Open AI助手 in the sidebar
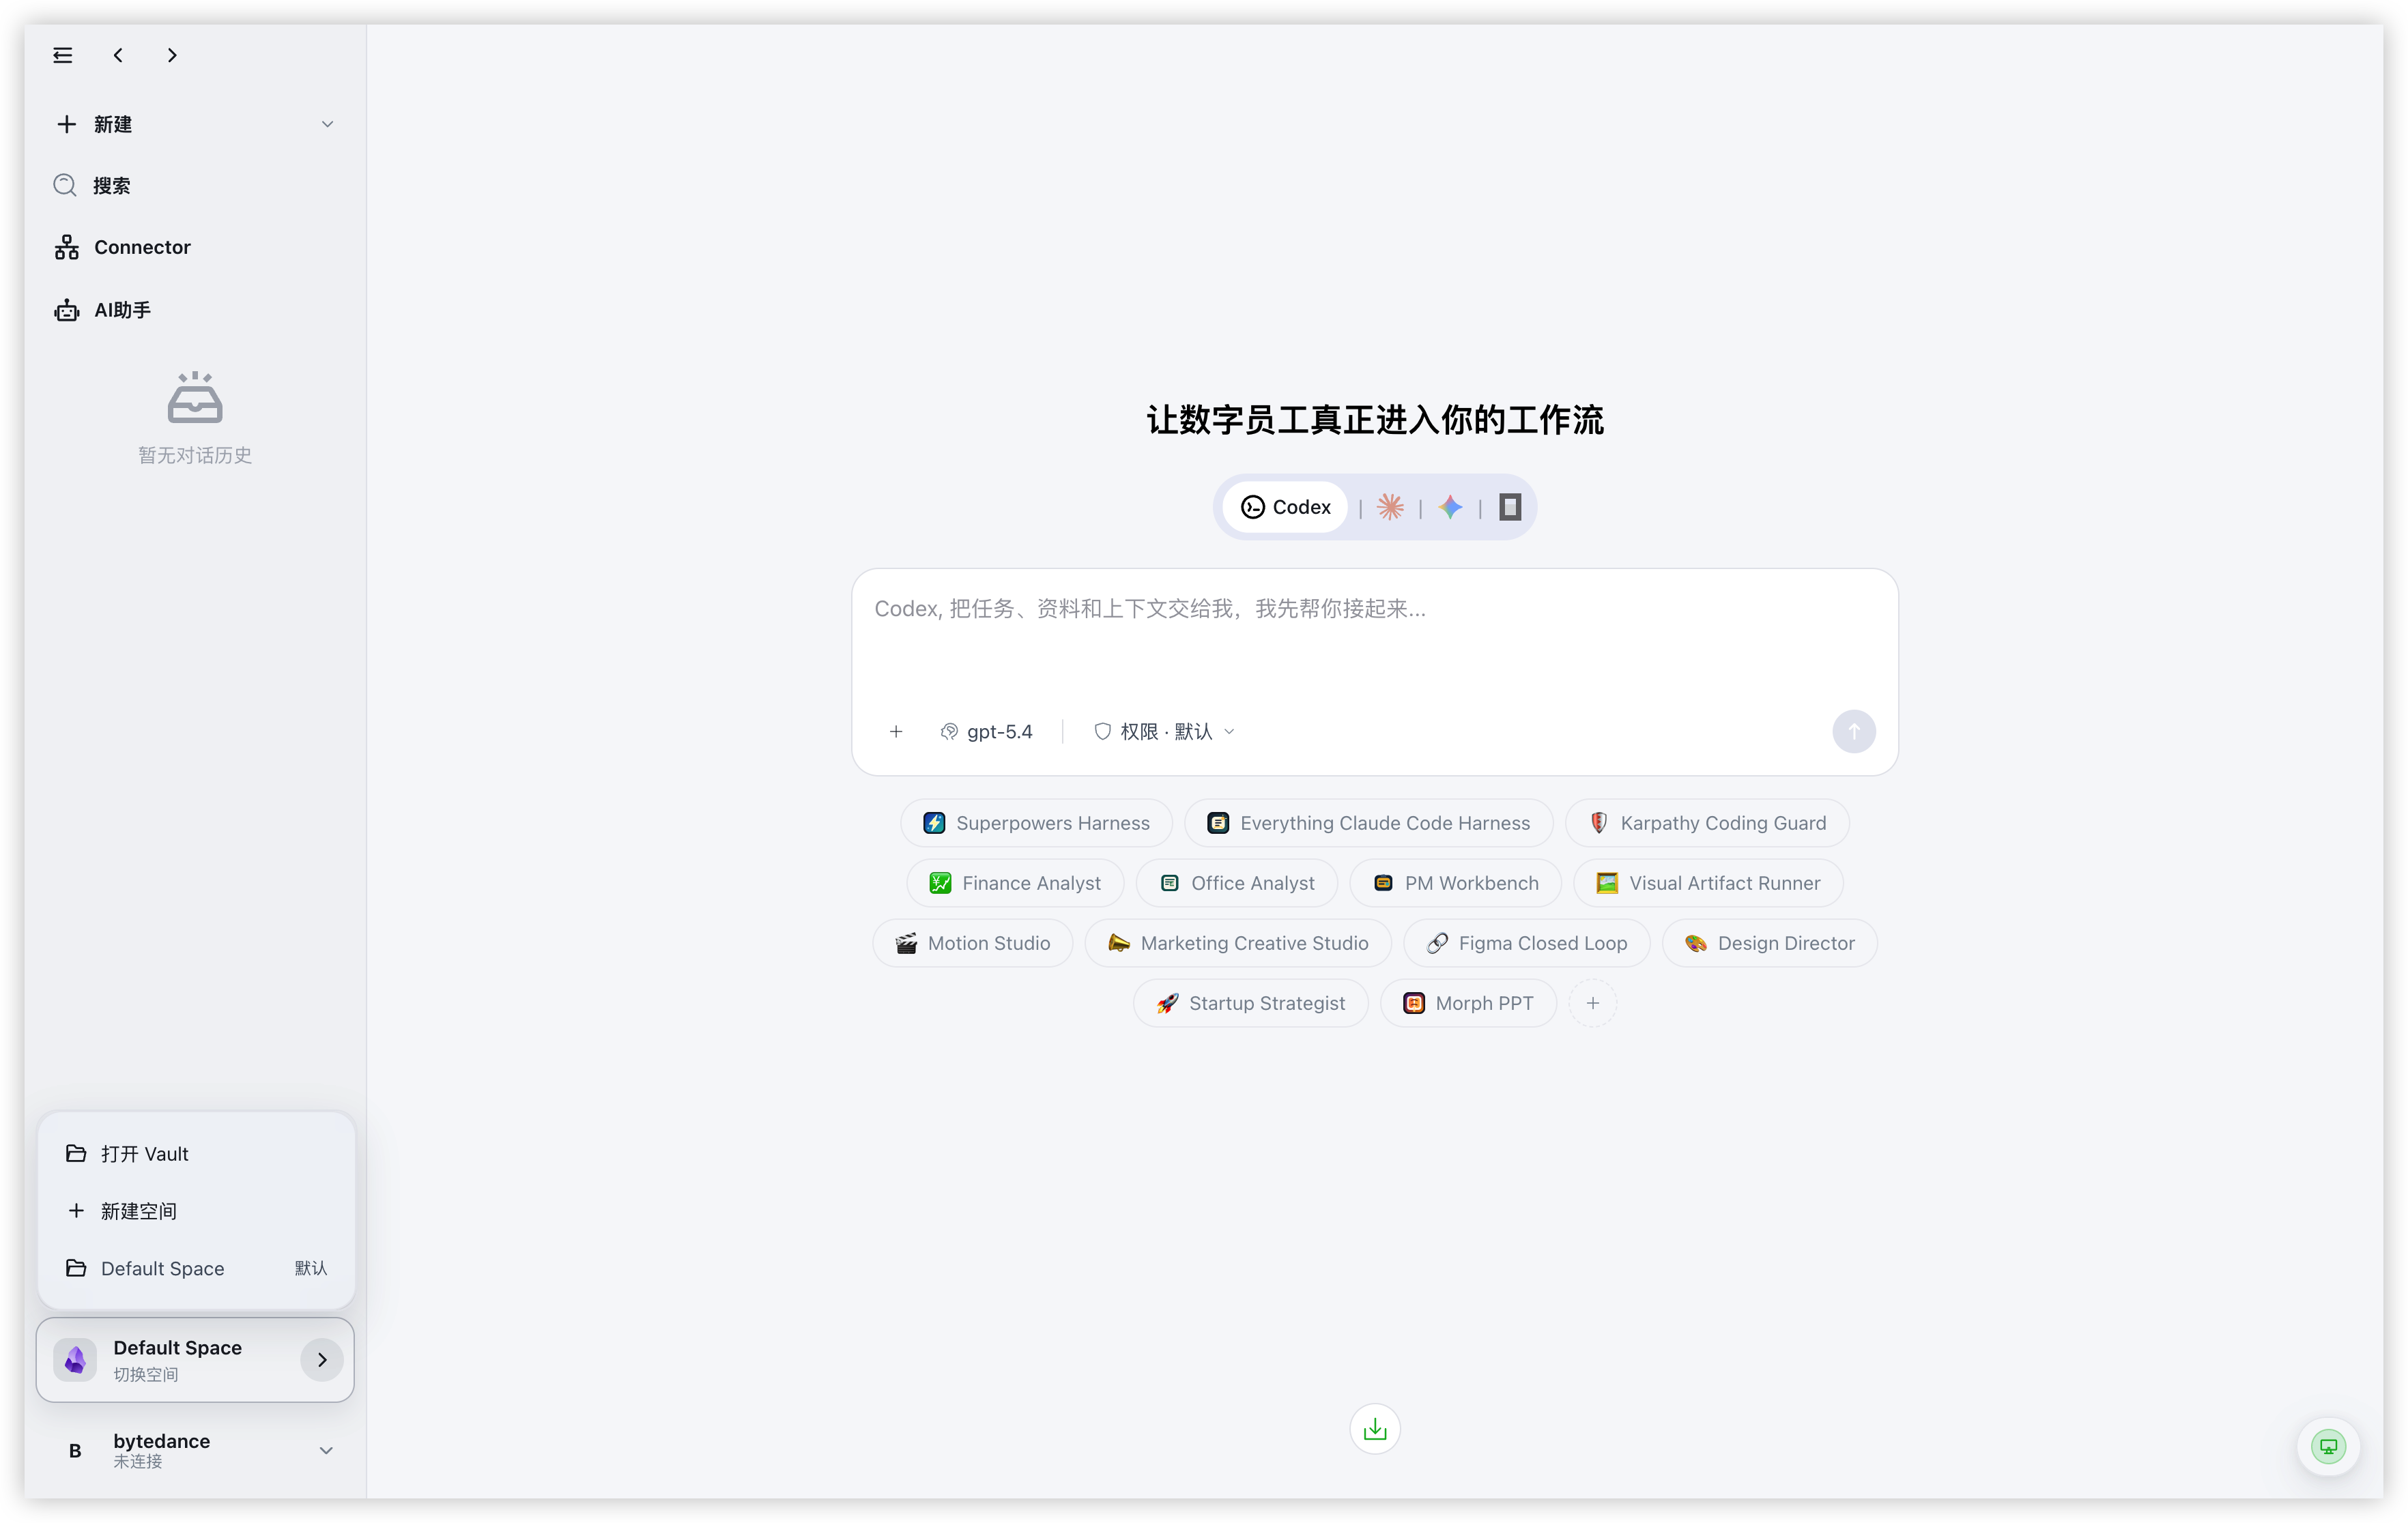This screenshot has width=2408, height=1523. pyautogui.click(x=195, y=310)
